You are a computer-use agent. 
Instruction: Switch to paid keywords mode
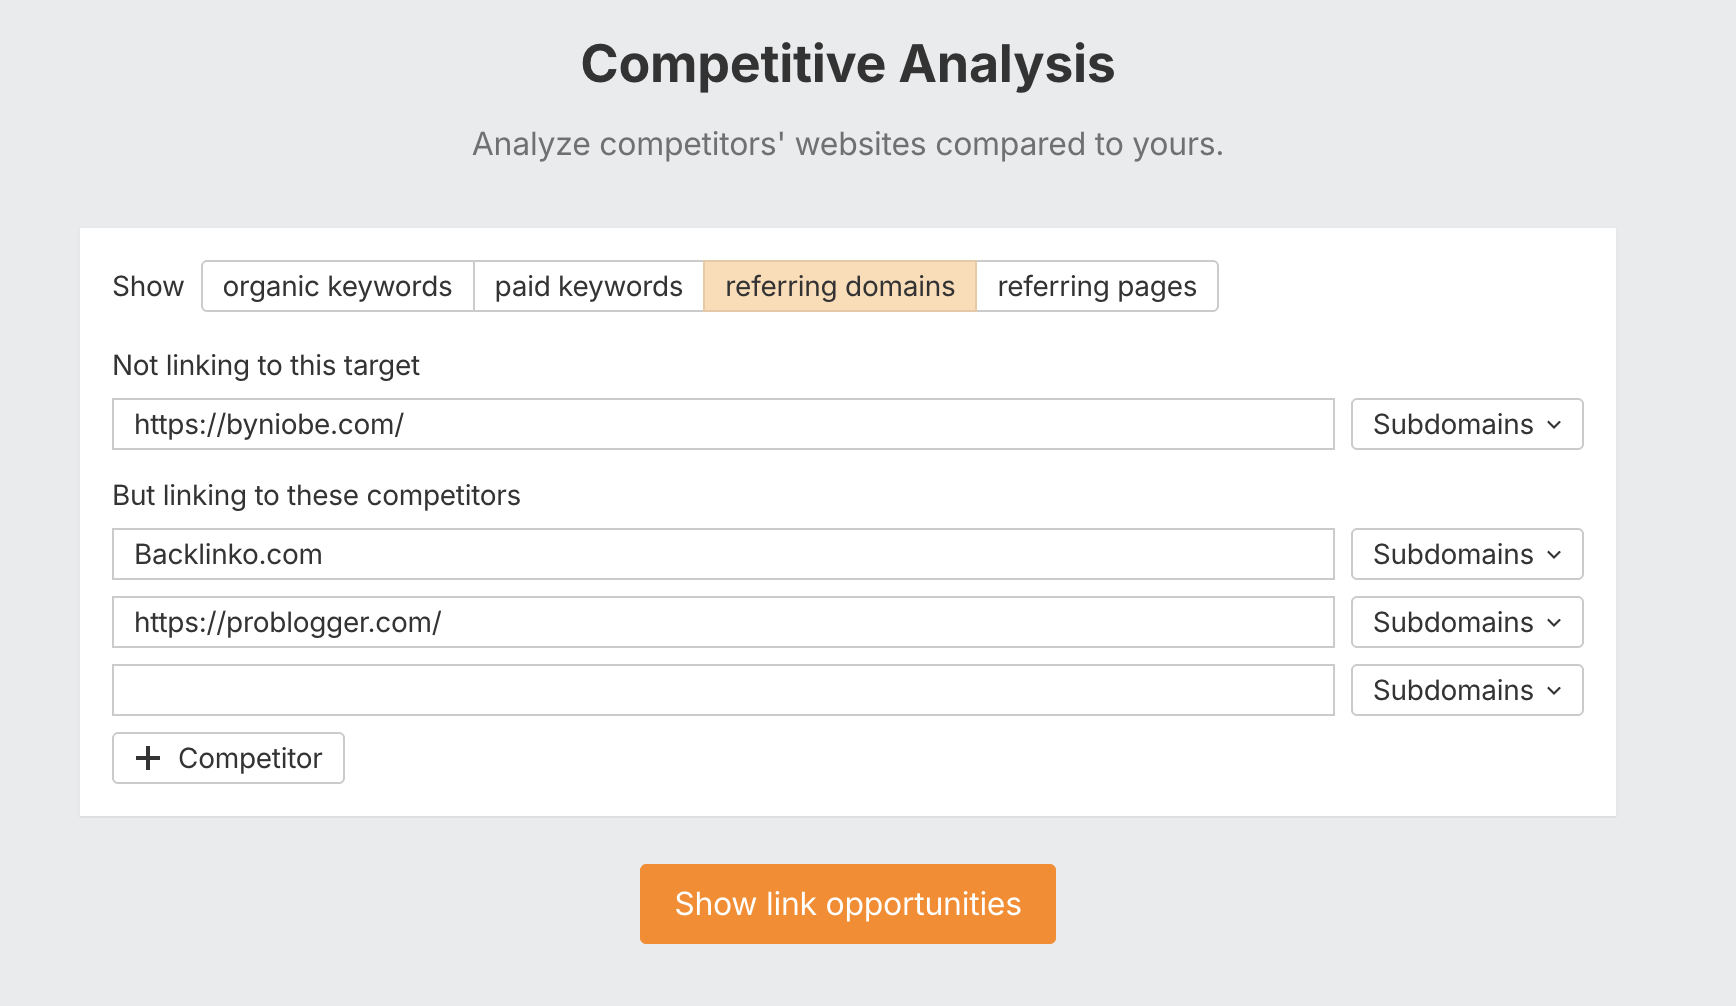(588, 287)
